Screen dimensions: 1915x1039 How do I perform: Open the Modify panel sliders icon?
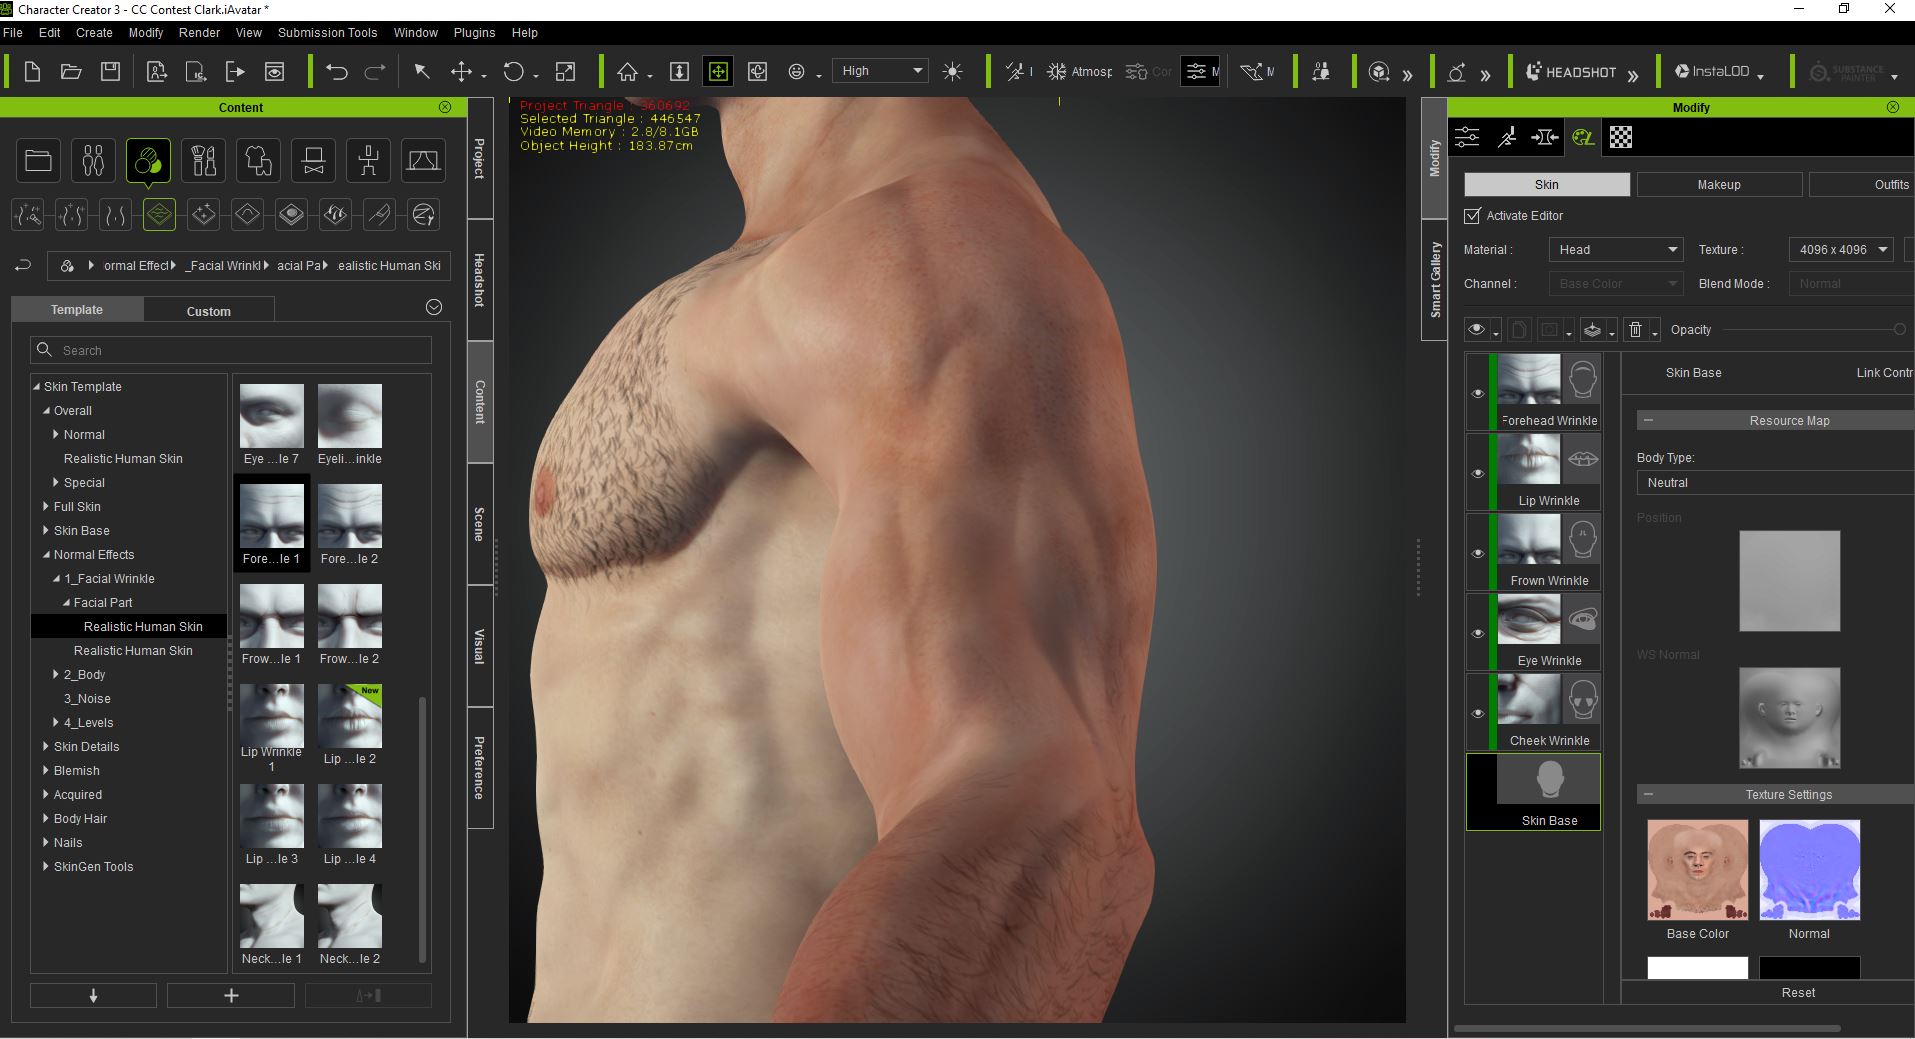coord(1467,137)
